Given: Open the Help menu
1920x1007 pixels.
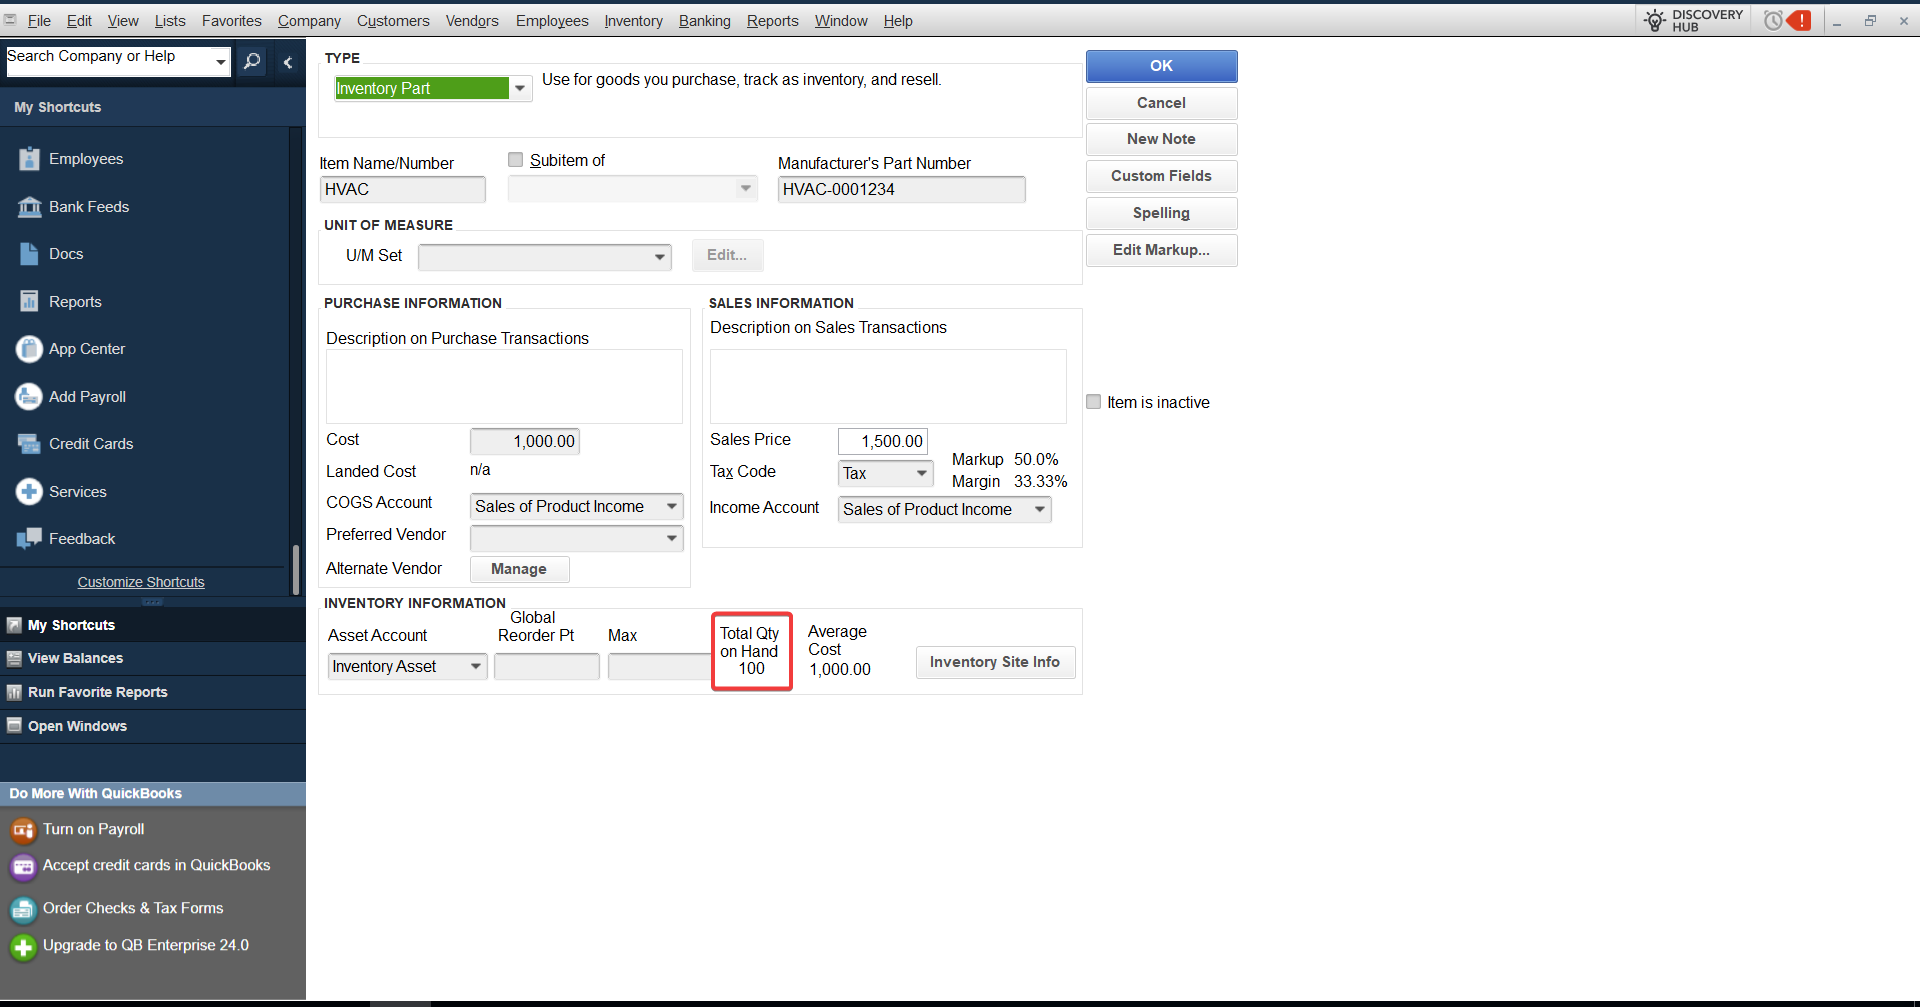Looking at the screenshot, I should click(x=898, y=21).
